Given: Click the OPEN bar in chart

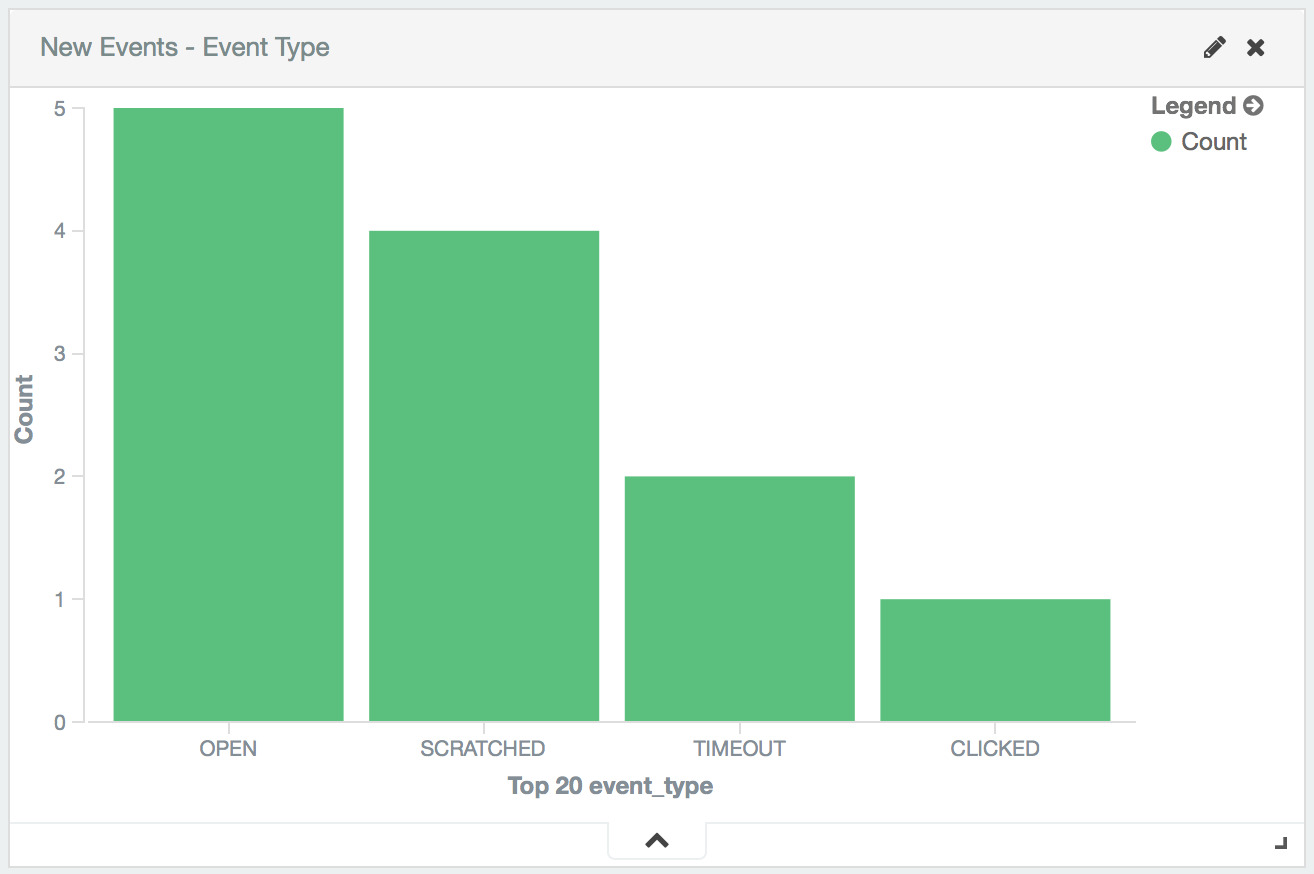Looking at the screenshot, I should (x=229, y=414).
